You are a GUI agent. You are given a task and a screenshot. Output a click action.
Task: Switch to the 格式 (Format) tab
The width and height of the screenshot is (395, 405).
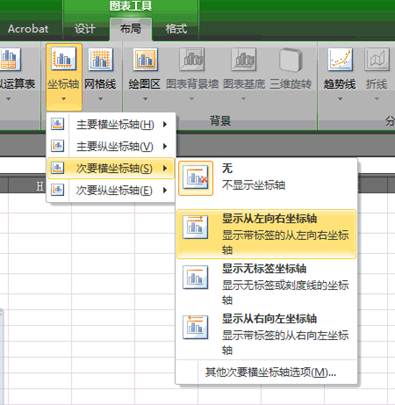click(x=176, y=29)
